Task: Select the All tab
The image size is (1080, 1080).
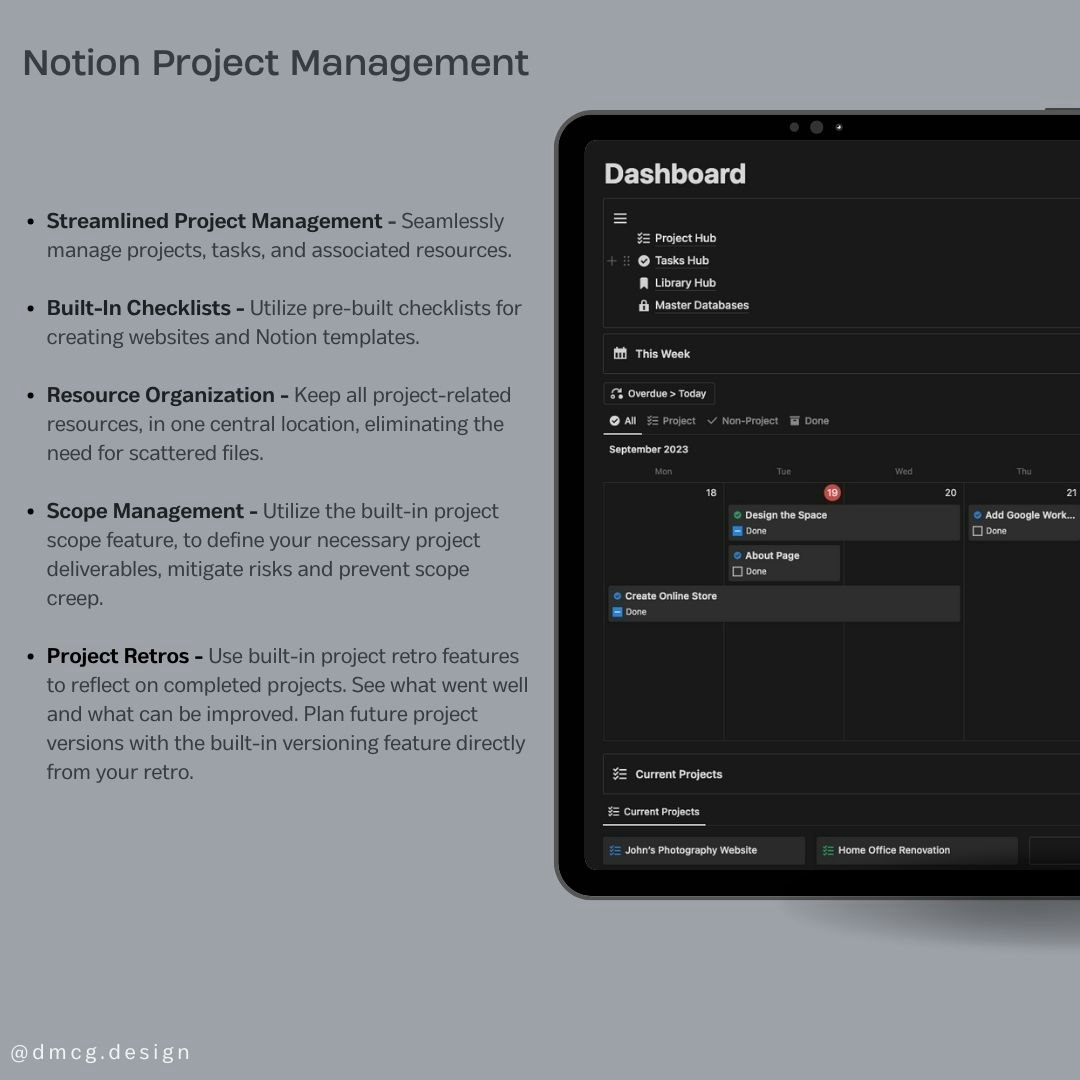Action: click(x=623, y=421)
